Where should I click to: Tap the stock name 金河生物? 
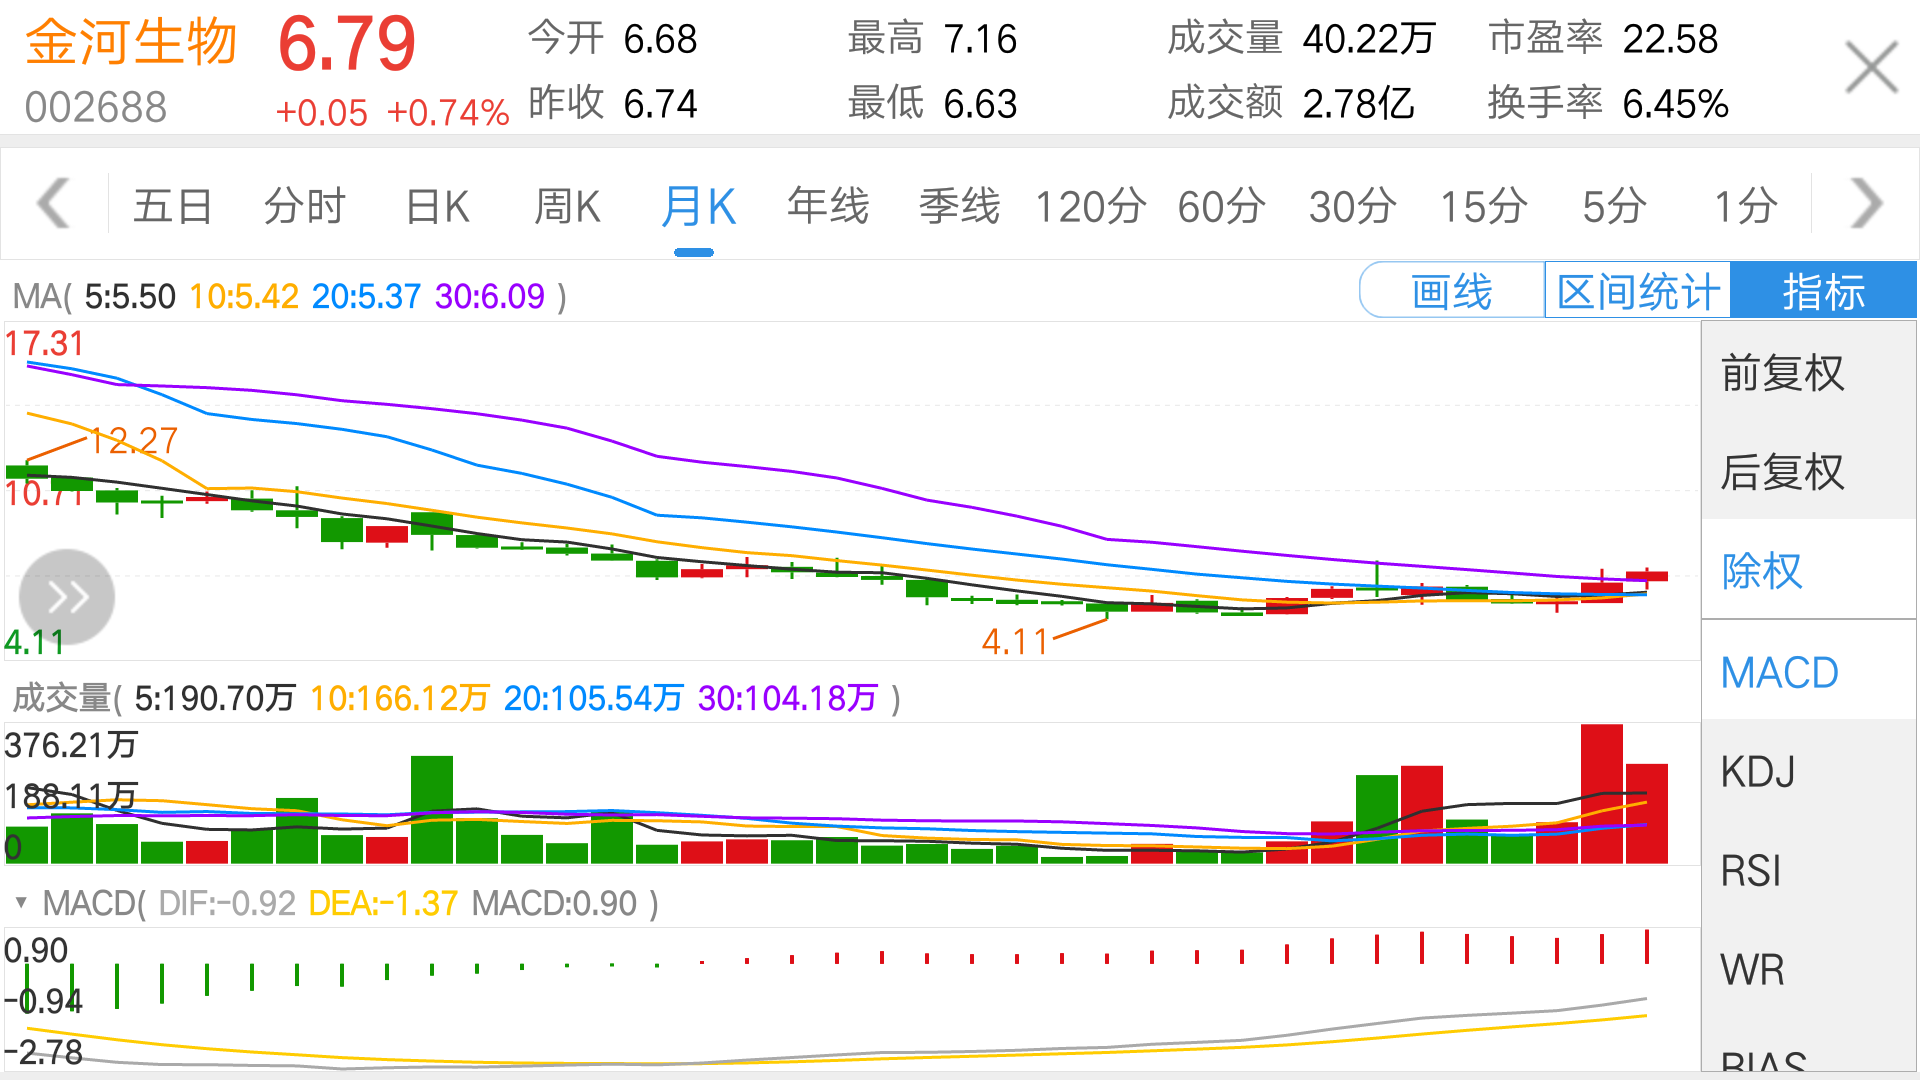pos(131,43)
